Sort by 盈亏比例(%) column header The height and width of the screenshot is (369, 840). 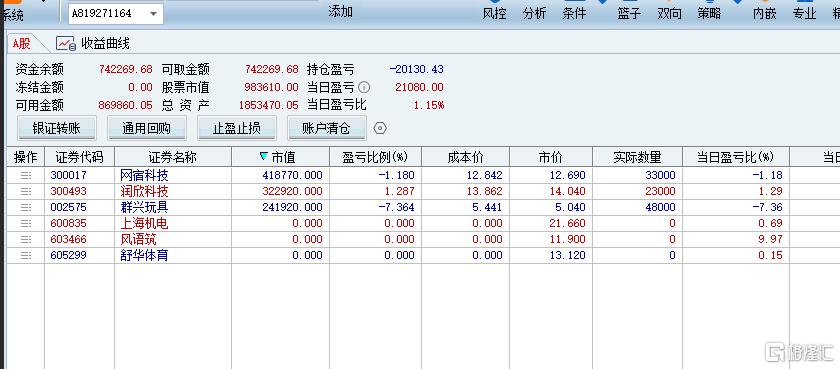(x=375, y=157)
